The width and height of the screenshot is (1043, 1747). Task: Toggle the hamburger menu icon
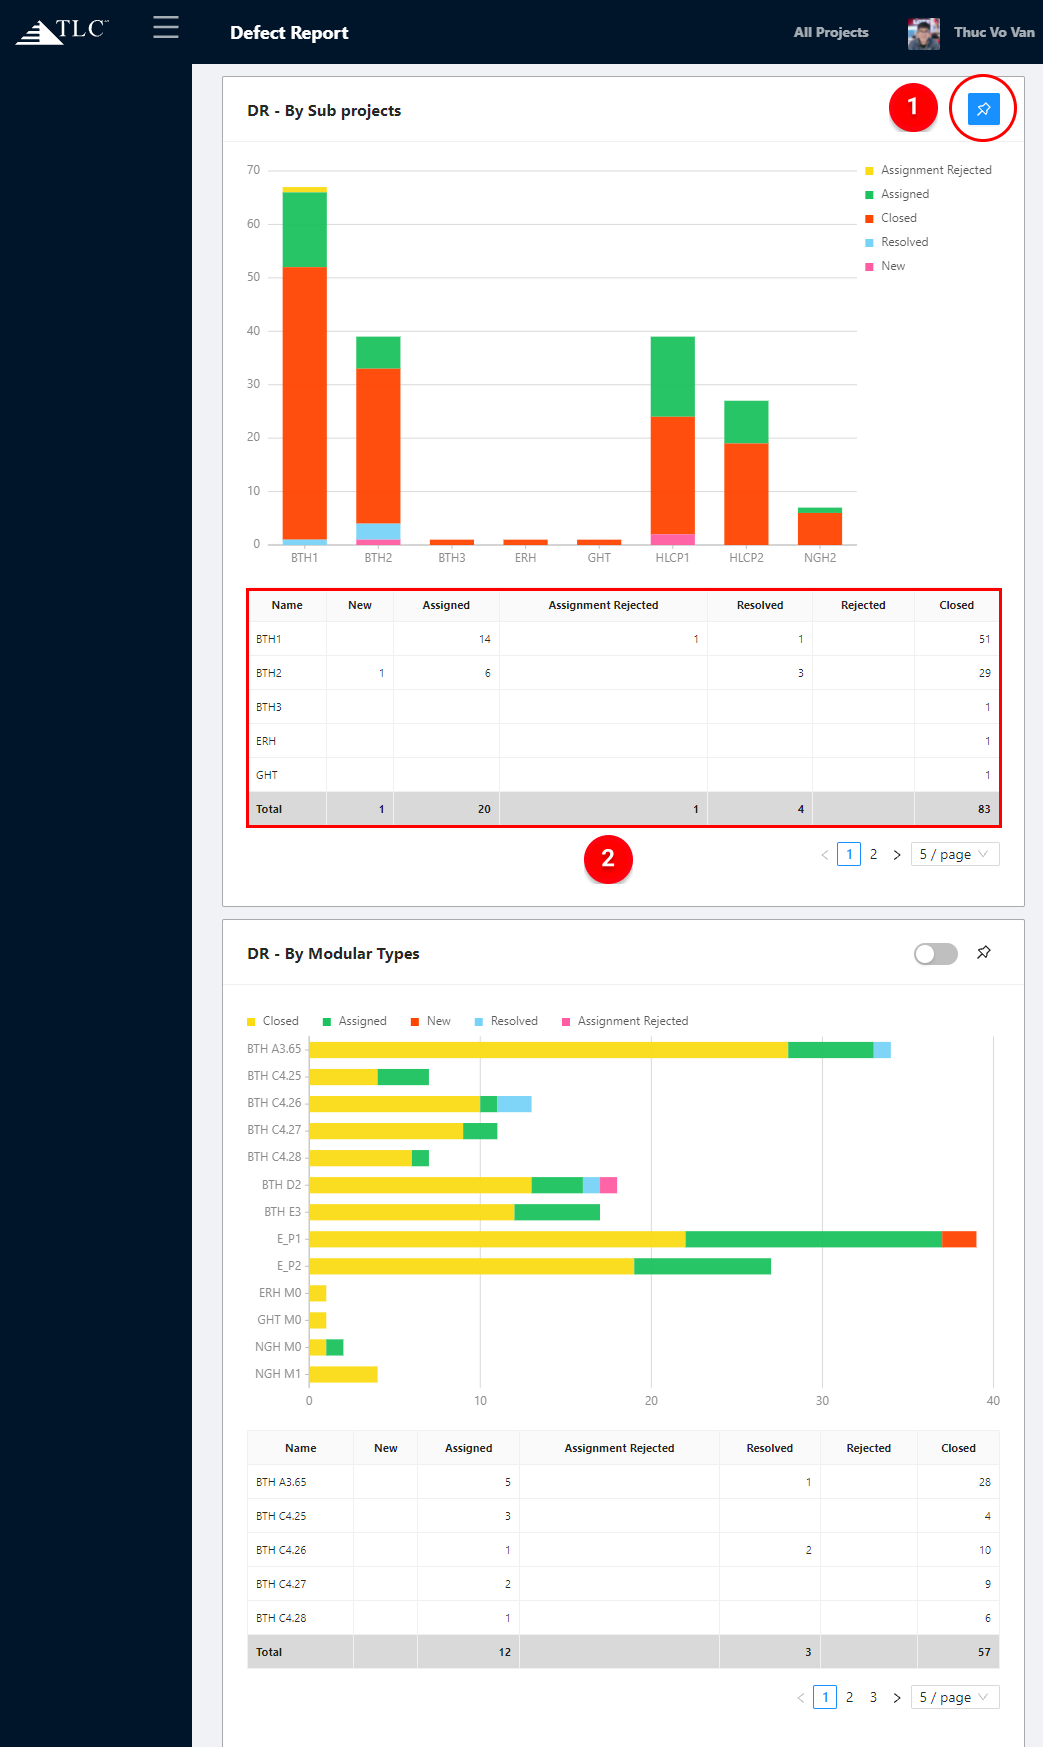[166, 27]
